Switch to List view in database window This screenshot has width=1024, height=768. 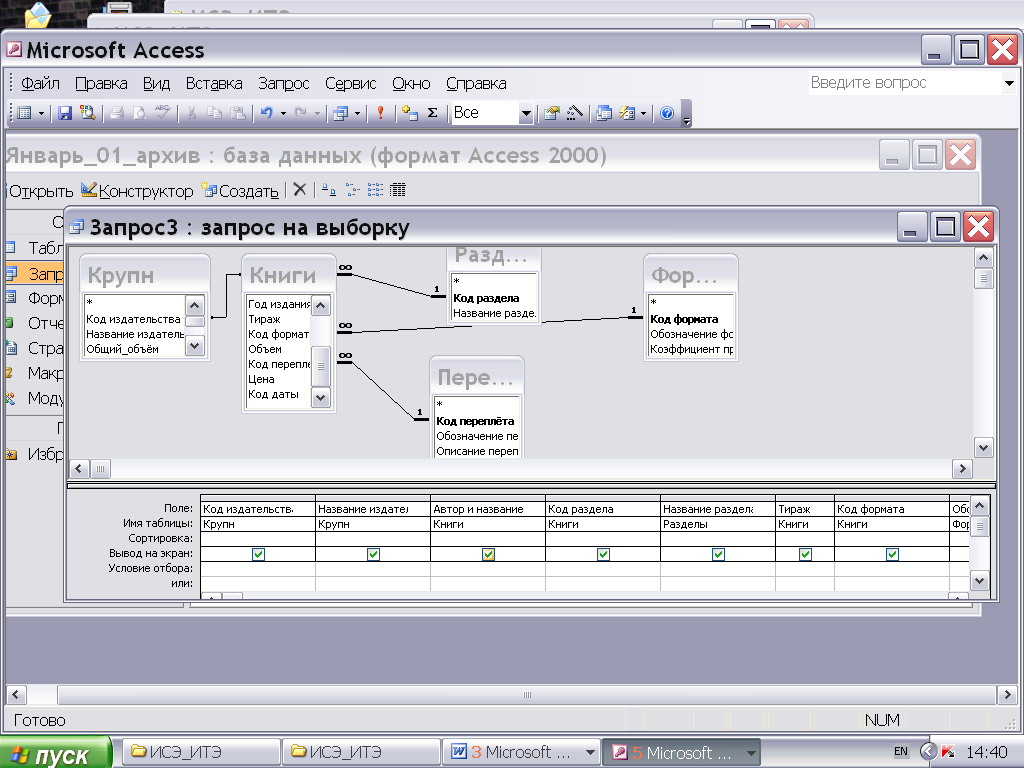click(375, 190)
